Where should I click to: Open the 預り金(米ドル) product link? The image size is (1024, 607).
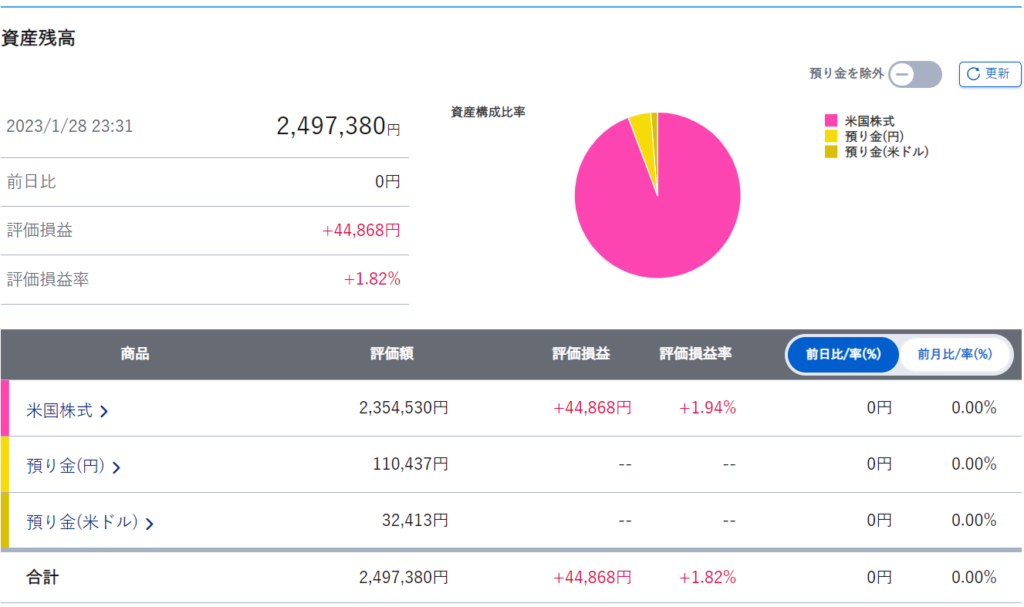tap(82, 521)
